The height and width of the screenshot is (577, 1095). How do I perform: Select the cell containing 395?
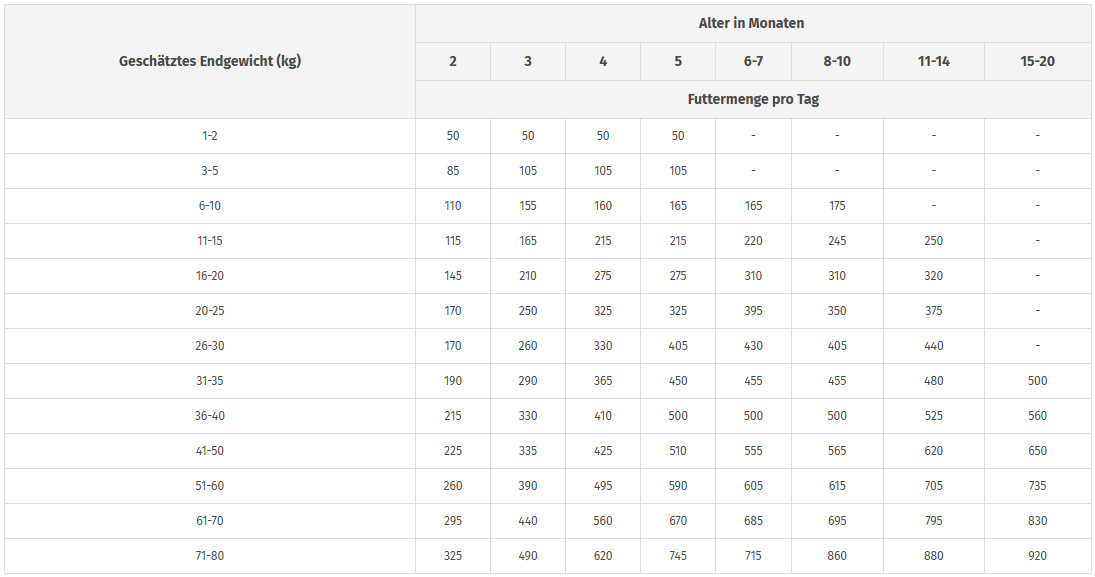tap(753, 311)
